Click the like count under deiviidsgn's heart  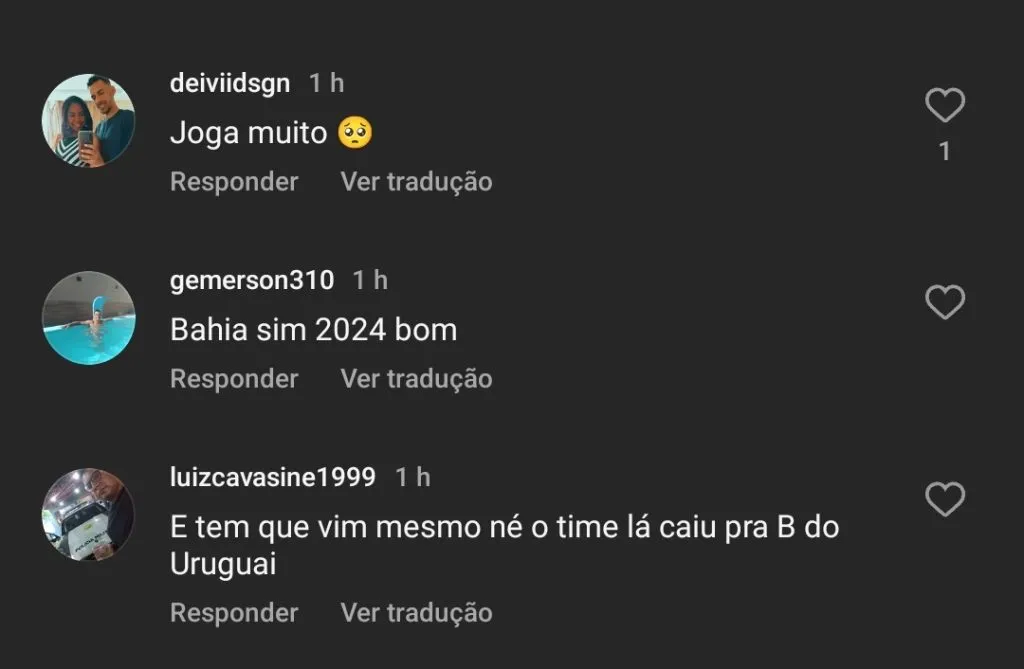944,152
